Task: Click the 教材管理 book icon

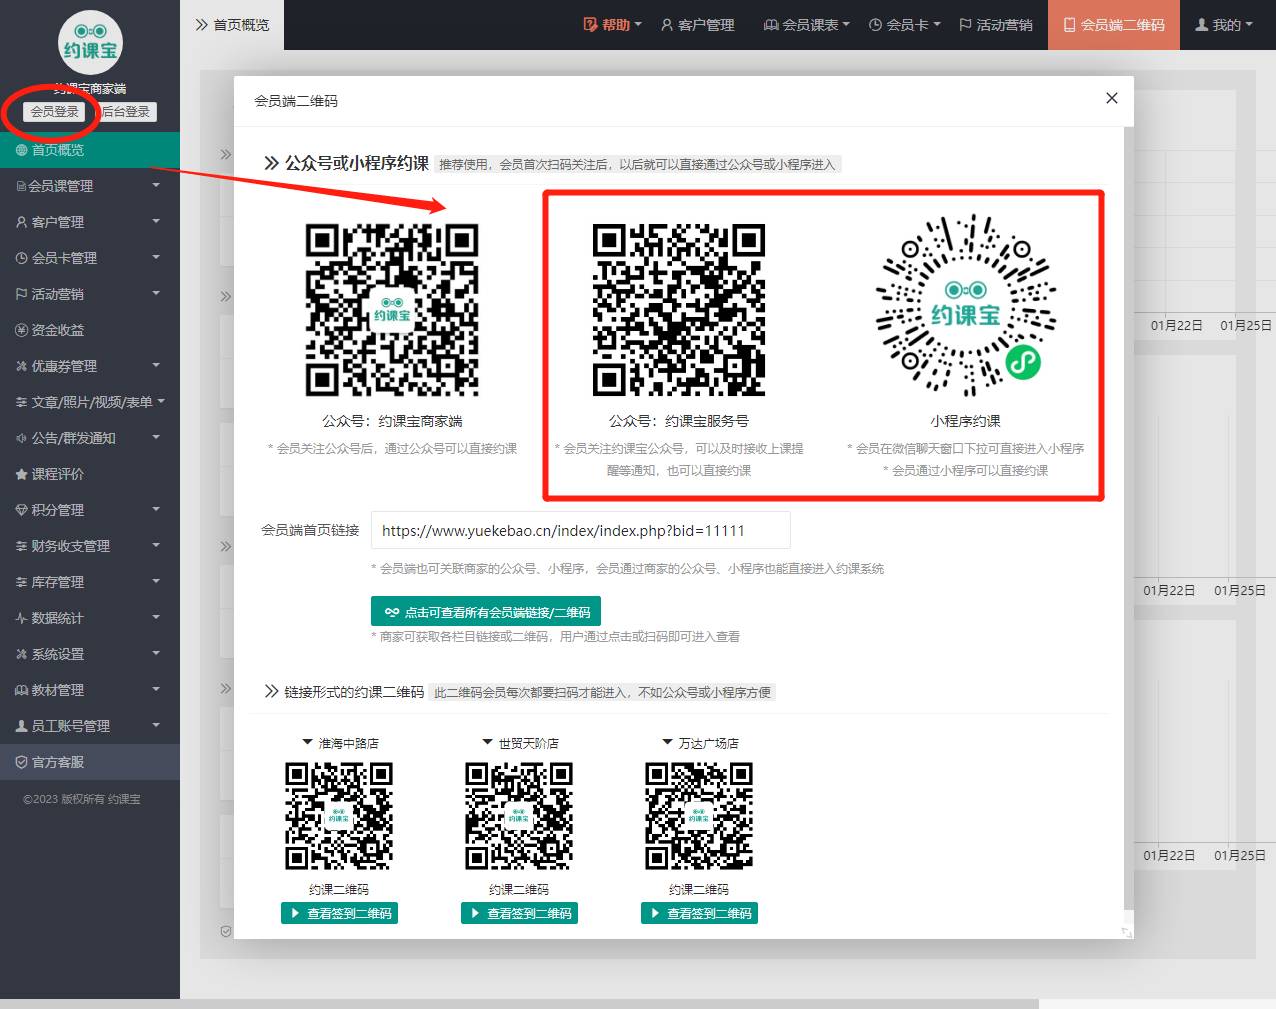Action: point(21,690)
